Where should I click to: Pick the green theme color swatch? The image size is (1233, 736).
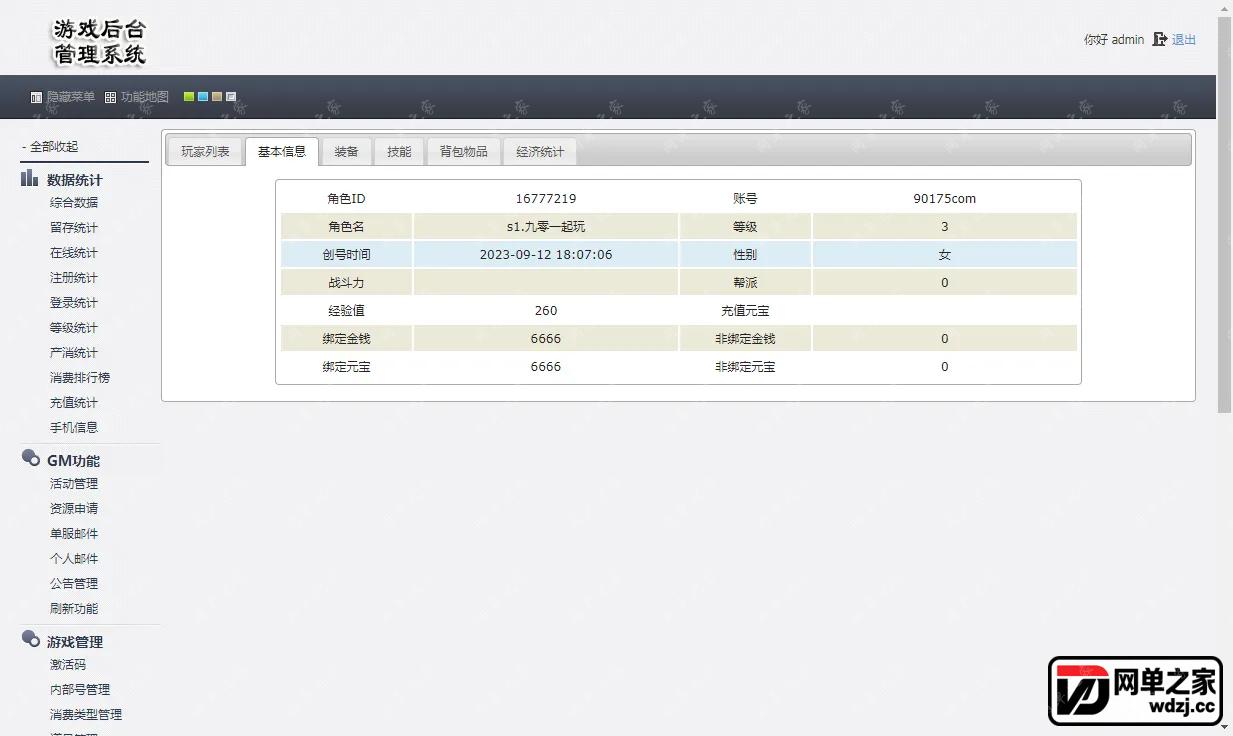click(x=189, y=97)
